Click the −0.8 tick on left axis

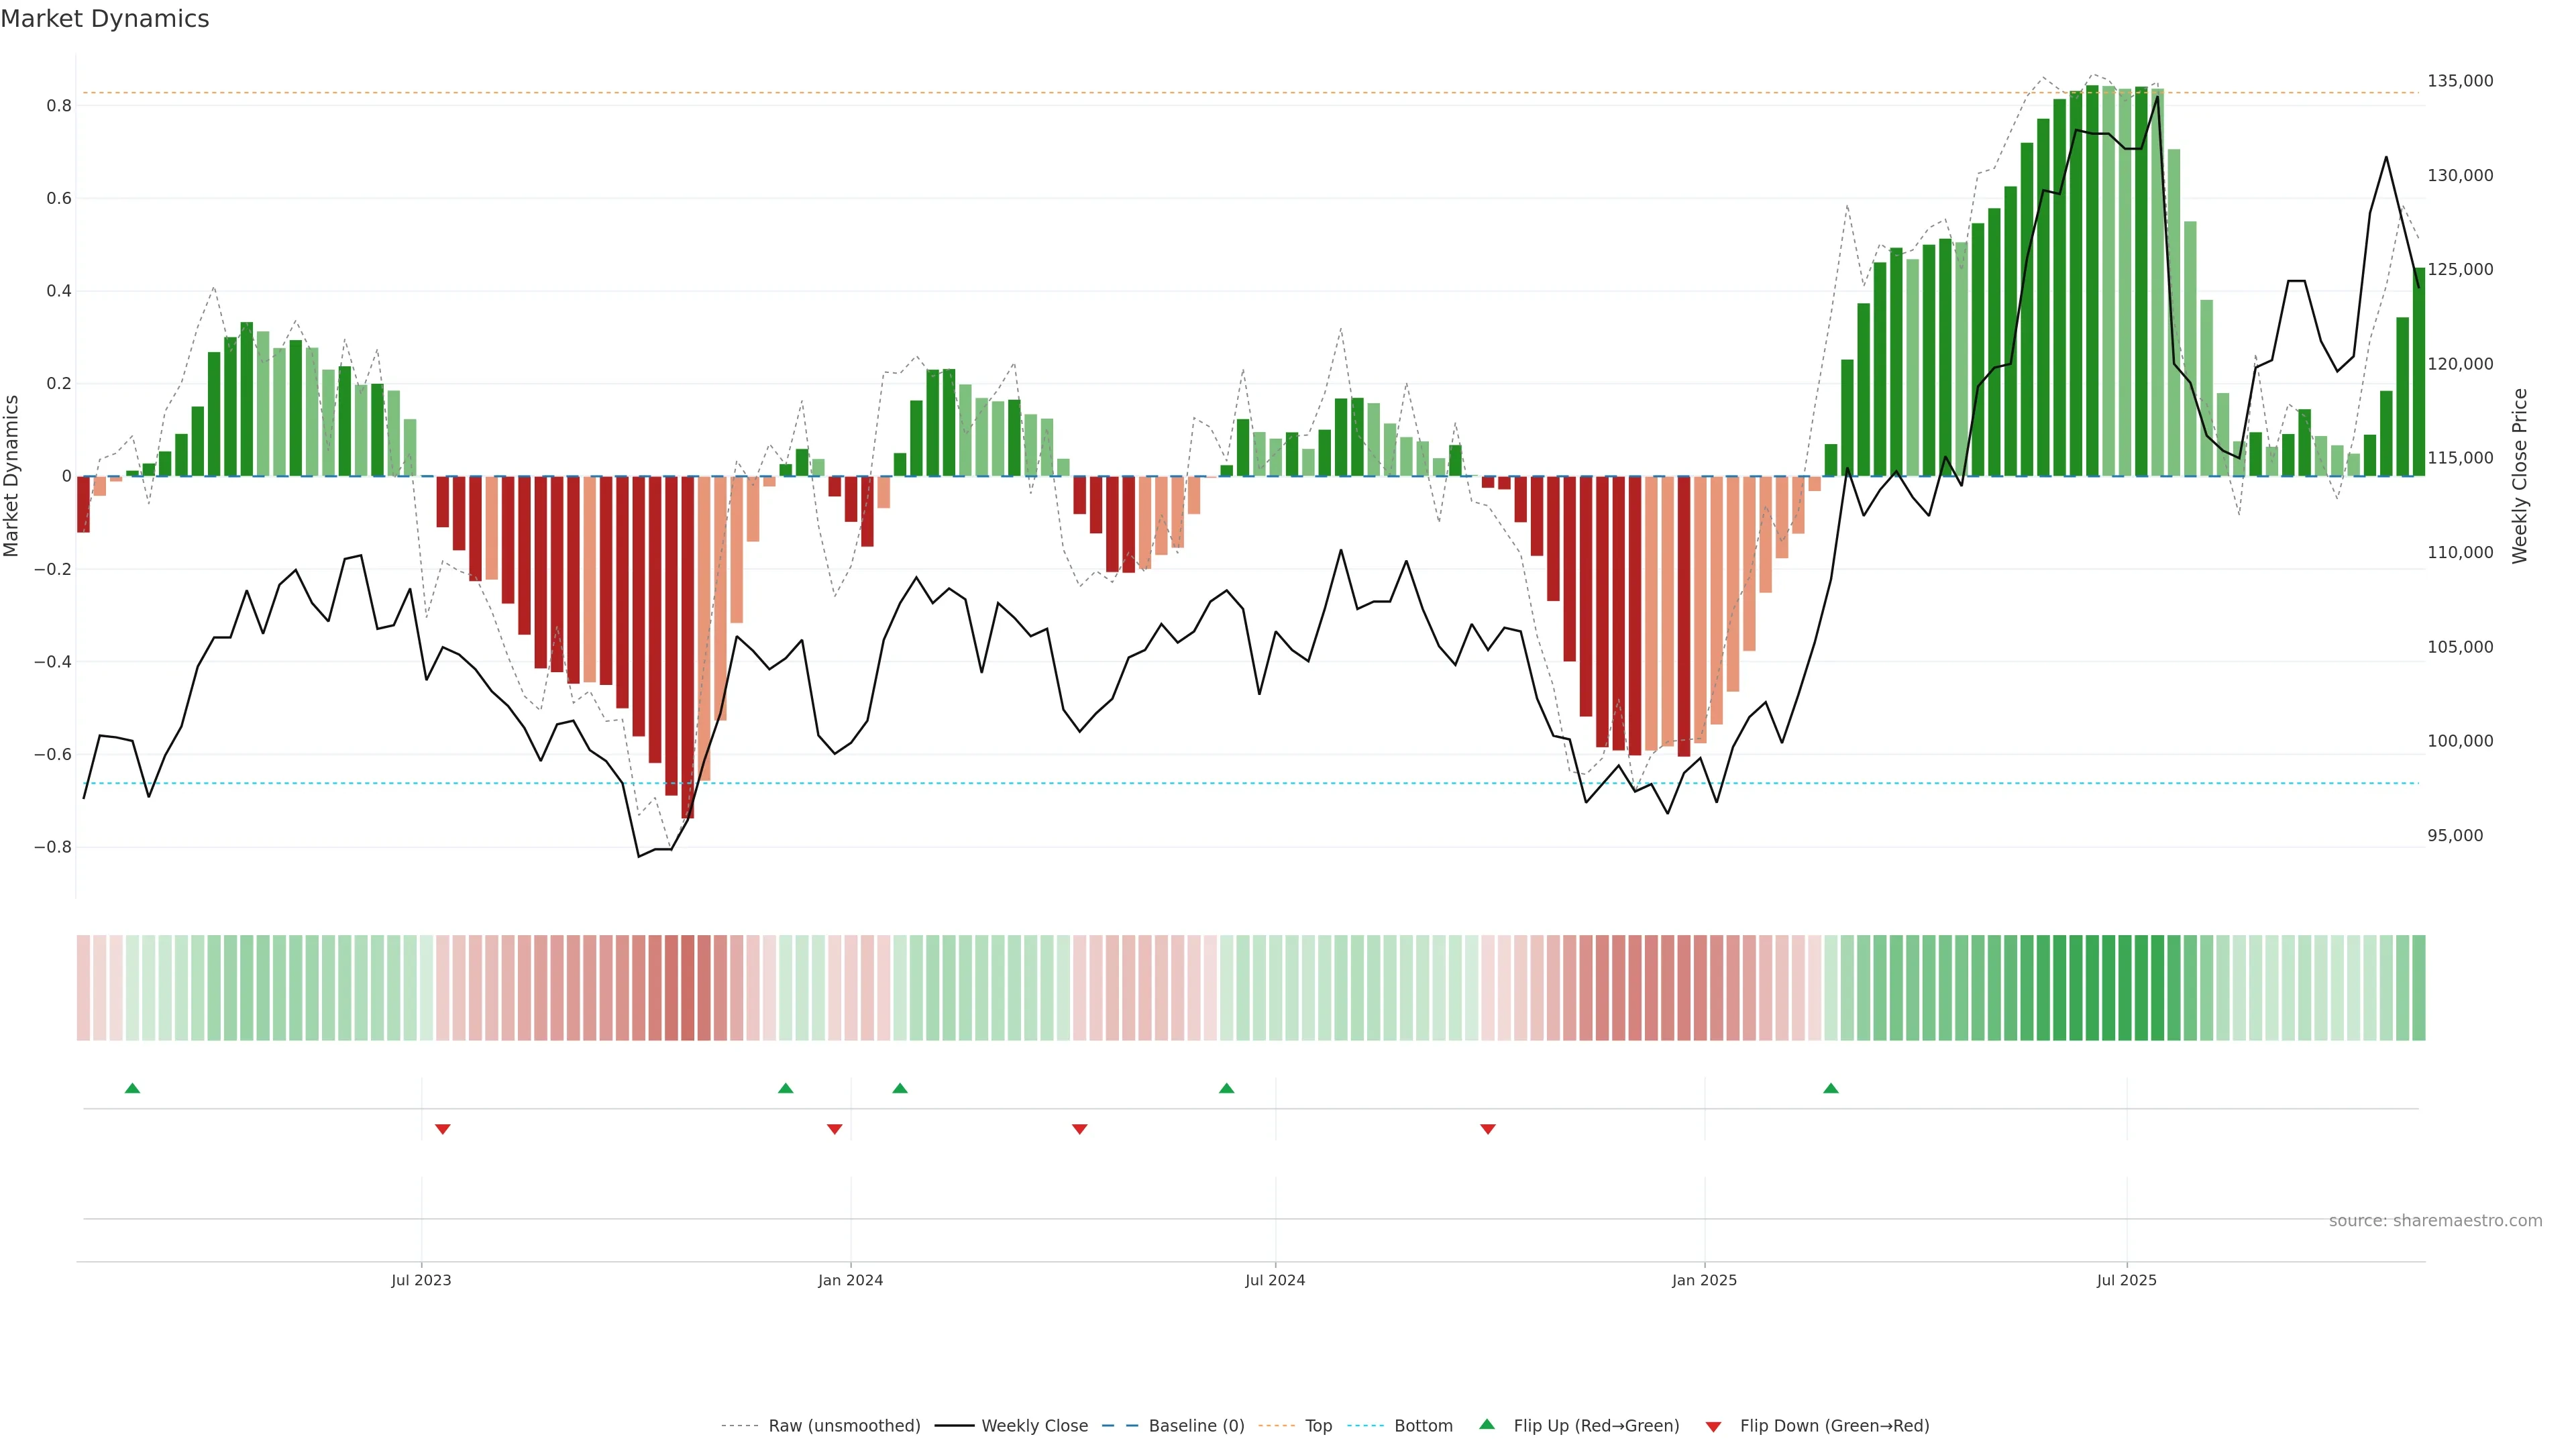pos(53,847)
